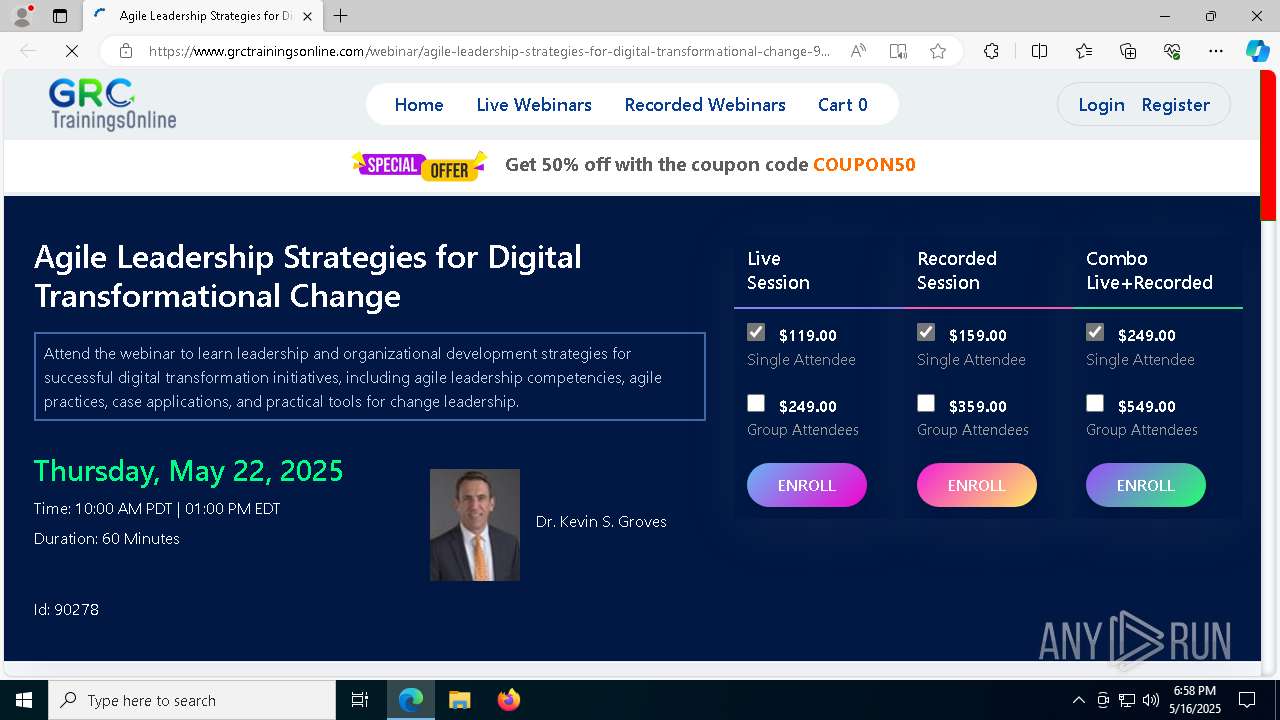
Task: View the Cart 0 page
Action: (x=843, y=105)
